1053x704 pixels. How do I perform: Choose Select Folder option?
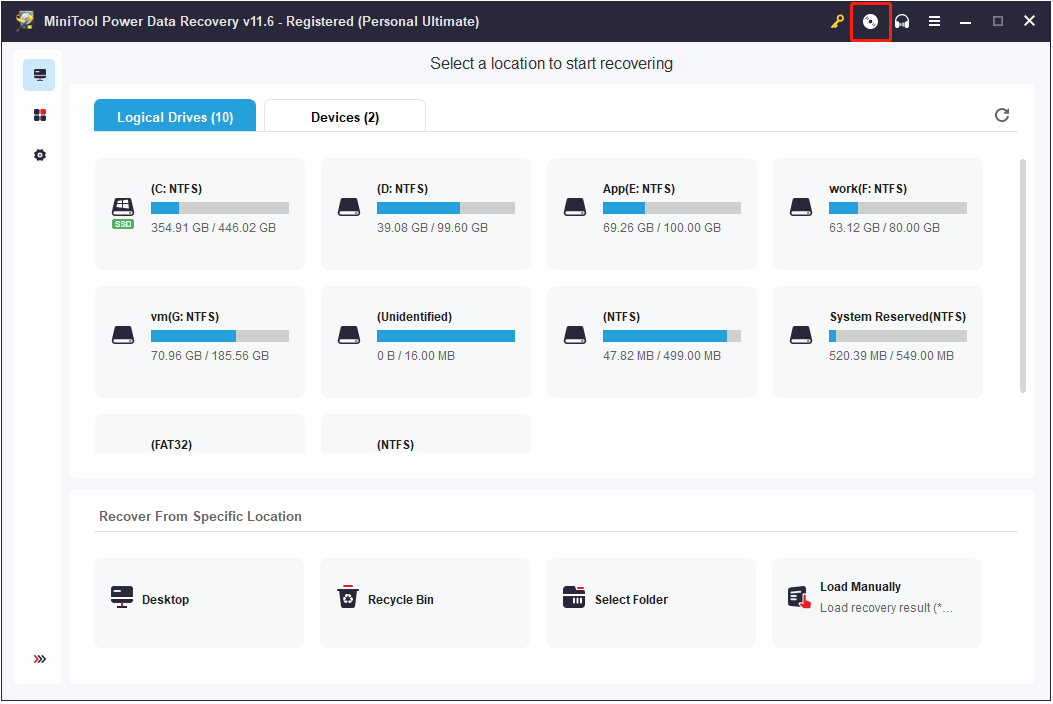point(651,603)
